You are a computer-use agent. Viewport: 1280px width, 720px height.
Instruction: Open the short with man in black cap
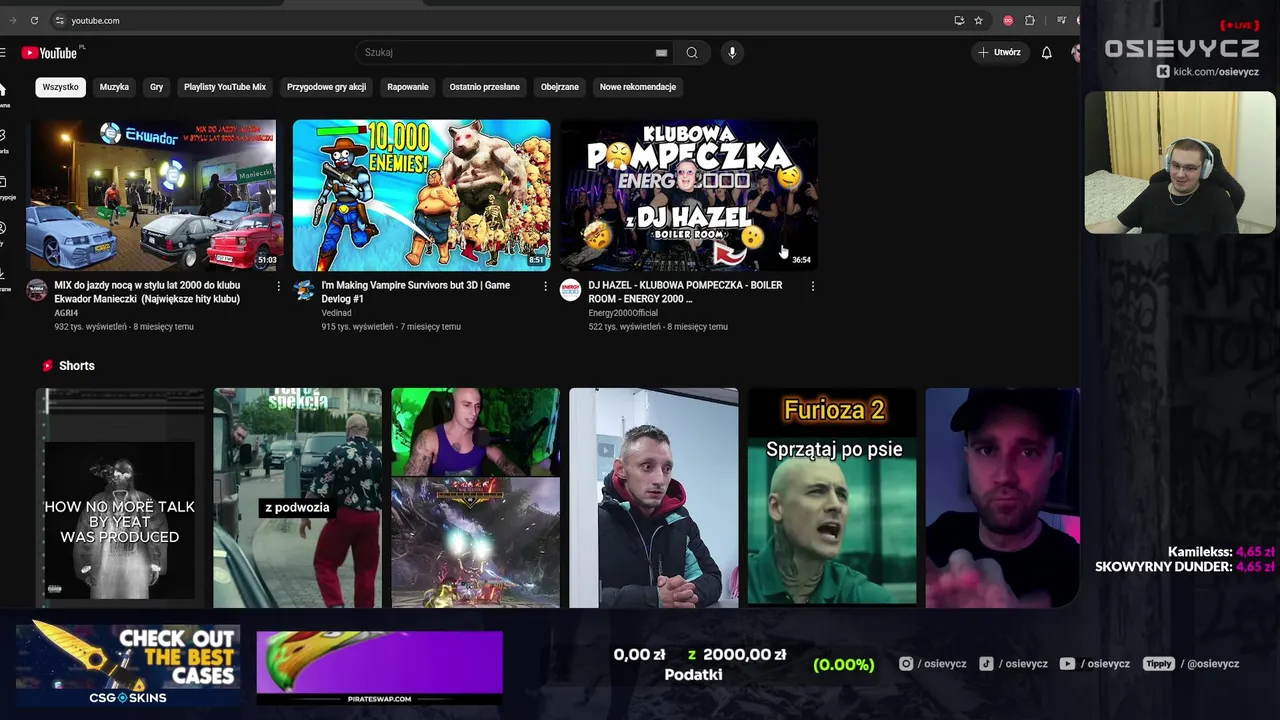[1002, 498]
